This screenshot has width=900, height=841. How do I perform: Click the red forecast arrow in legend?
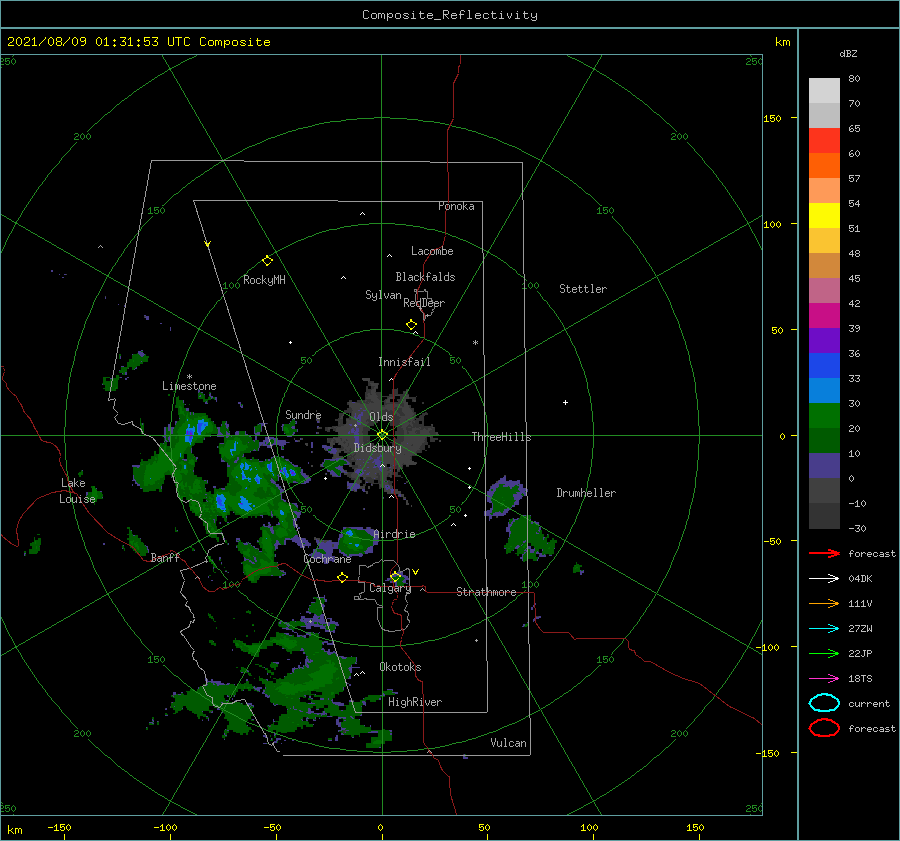[824, 553]
